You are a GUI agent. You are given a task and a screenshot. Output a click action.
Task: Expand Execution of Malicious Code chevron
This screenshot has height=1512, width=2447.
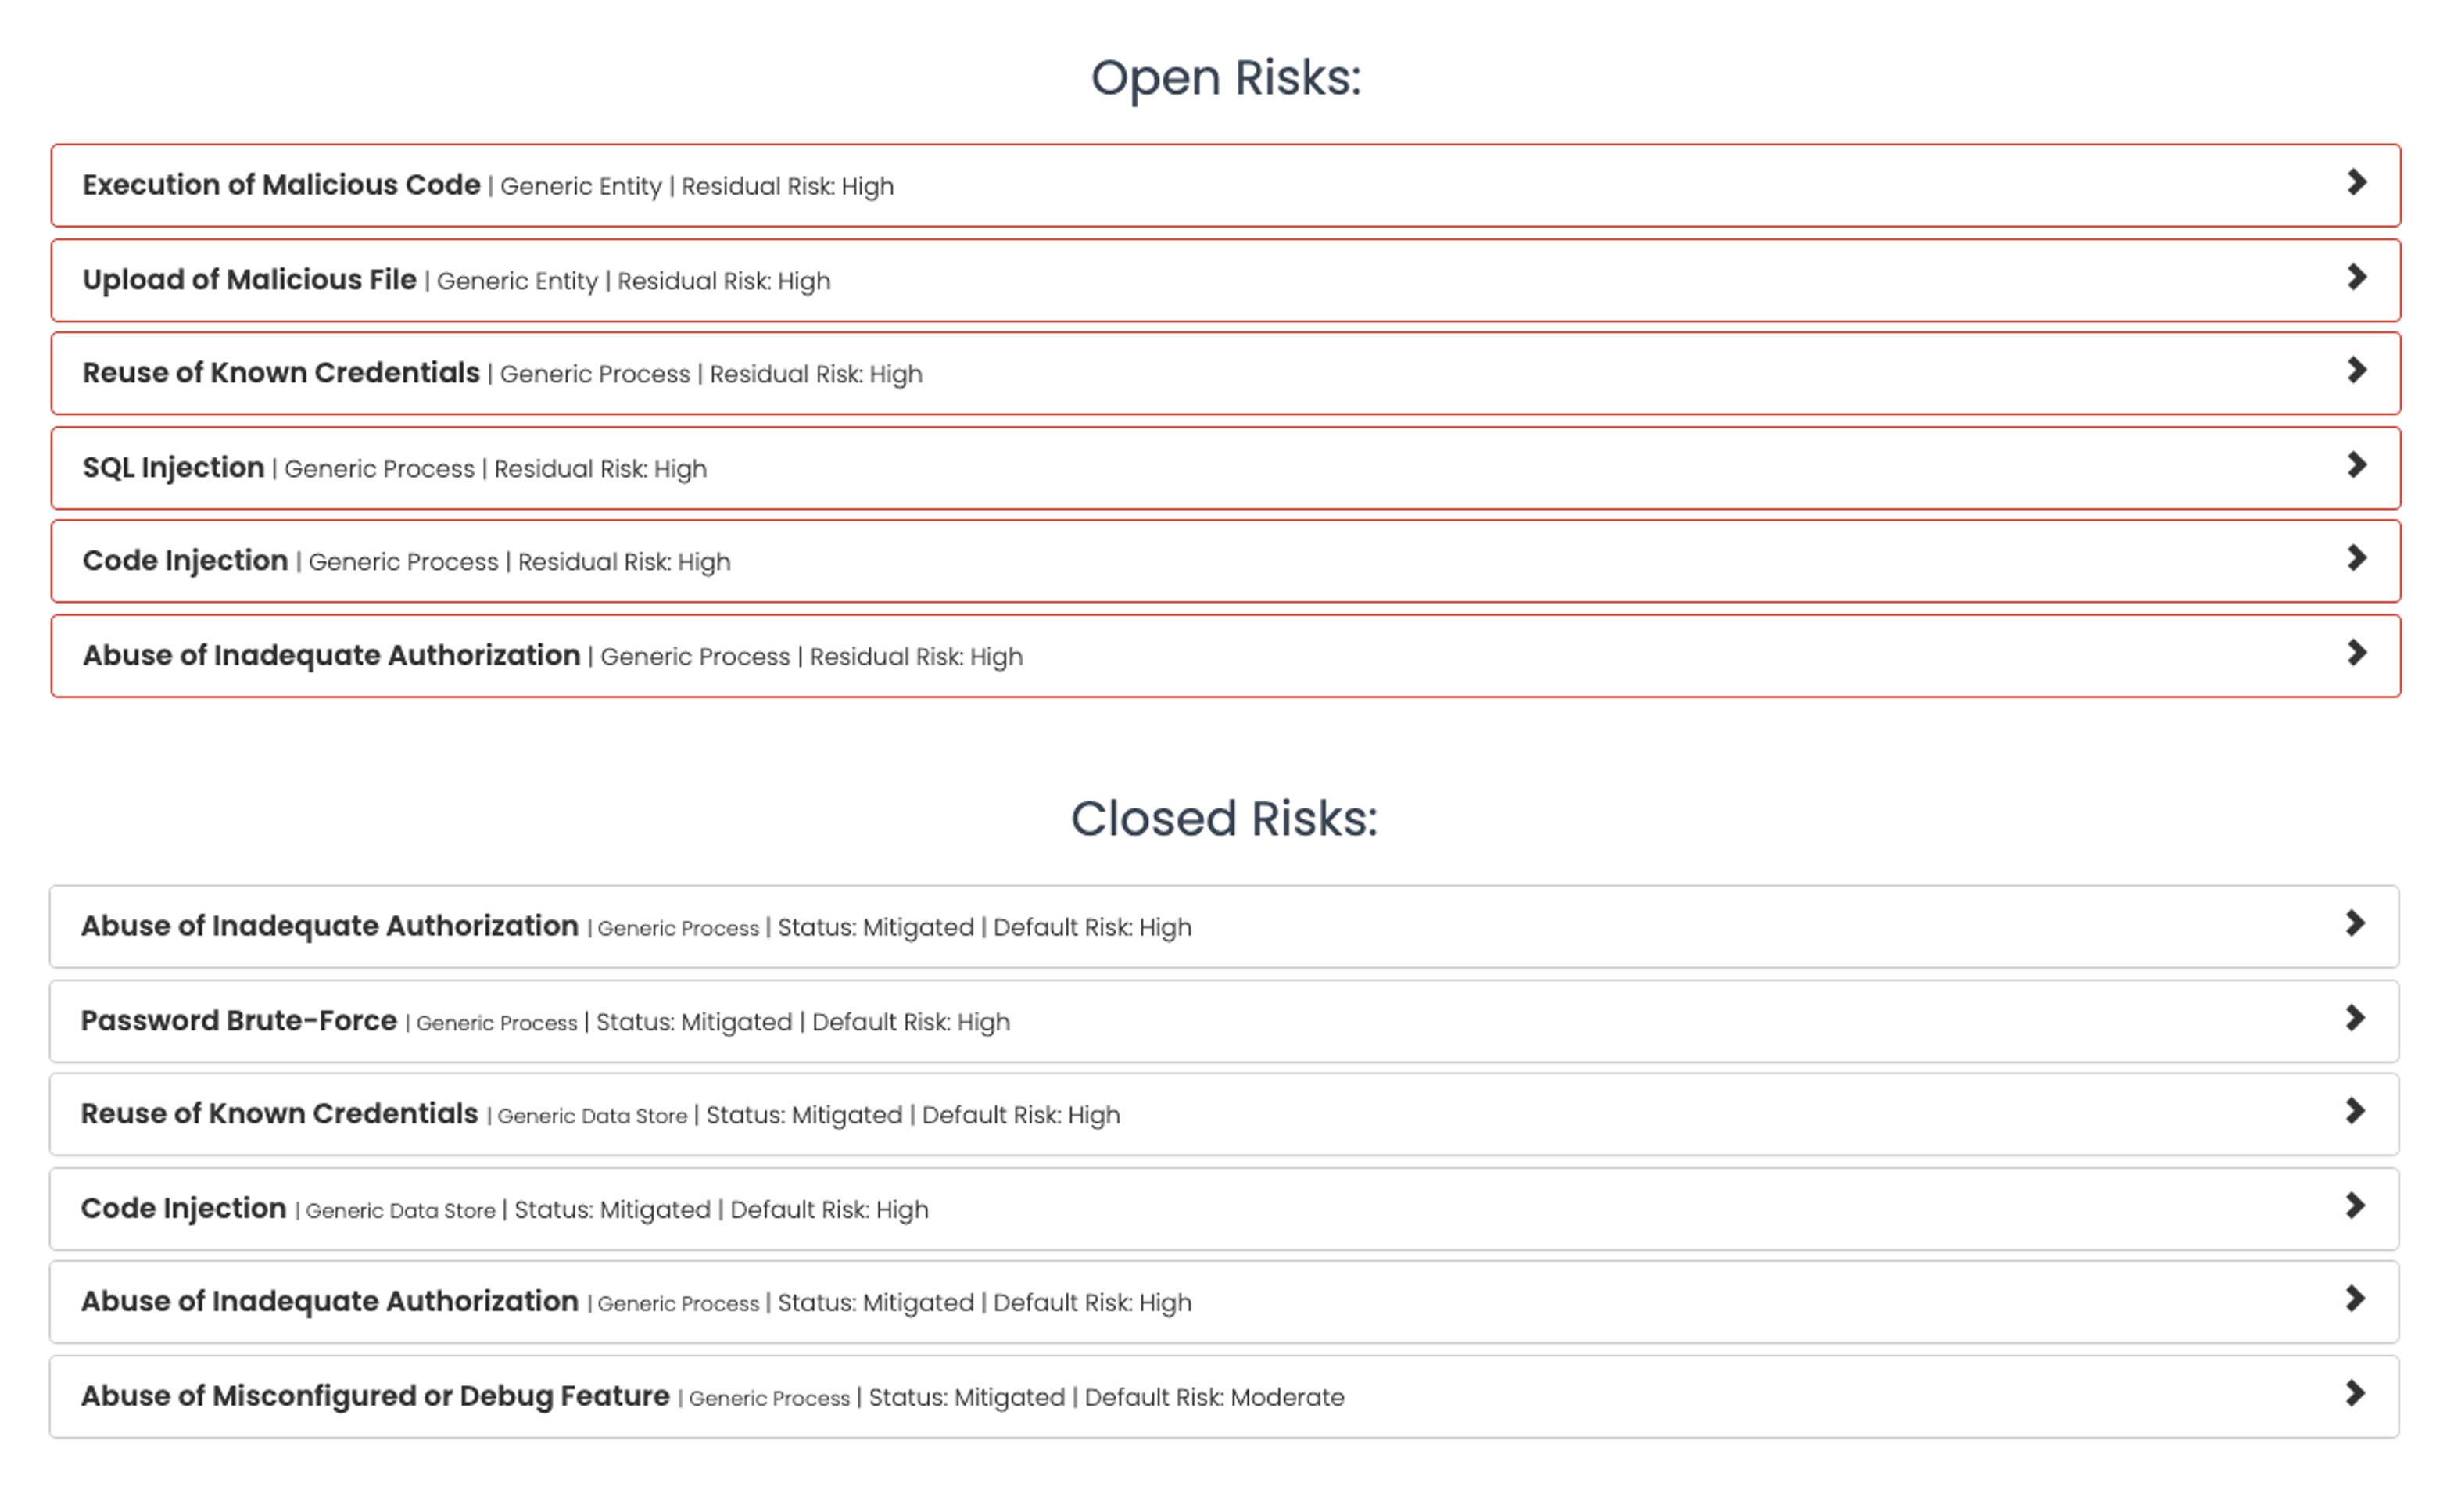pos(2356,183)
